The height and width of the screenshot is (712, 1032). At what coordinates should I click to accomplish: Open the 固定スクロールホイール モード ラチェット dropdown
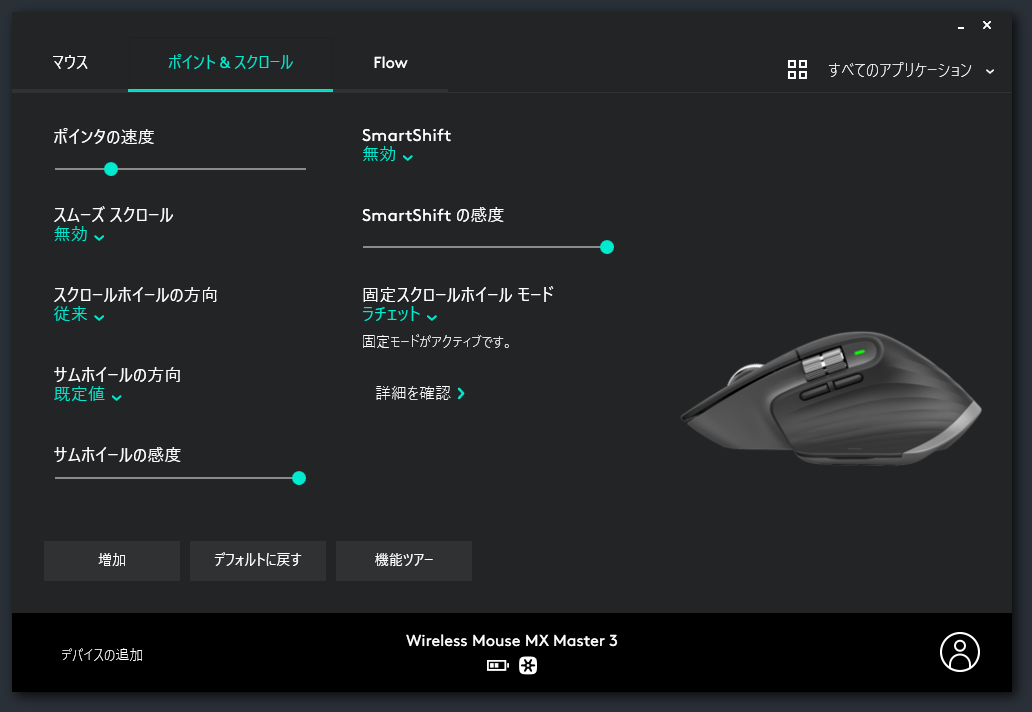point(400,315)
